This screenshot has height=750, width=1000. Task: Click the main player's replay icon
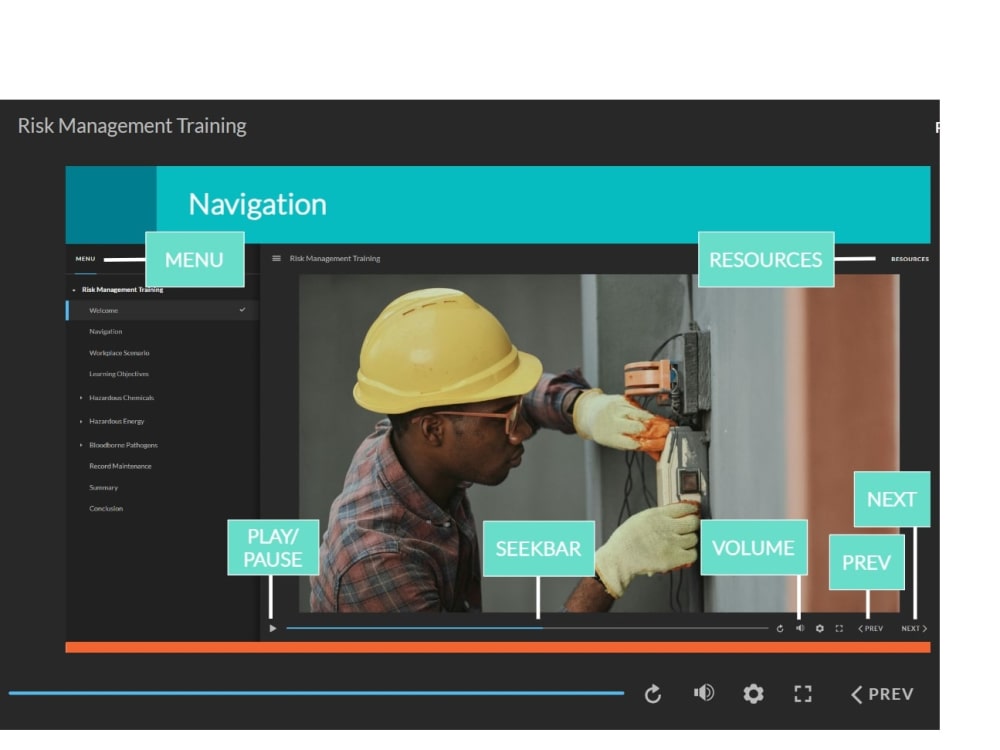click(652, 694)
